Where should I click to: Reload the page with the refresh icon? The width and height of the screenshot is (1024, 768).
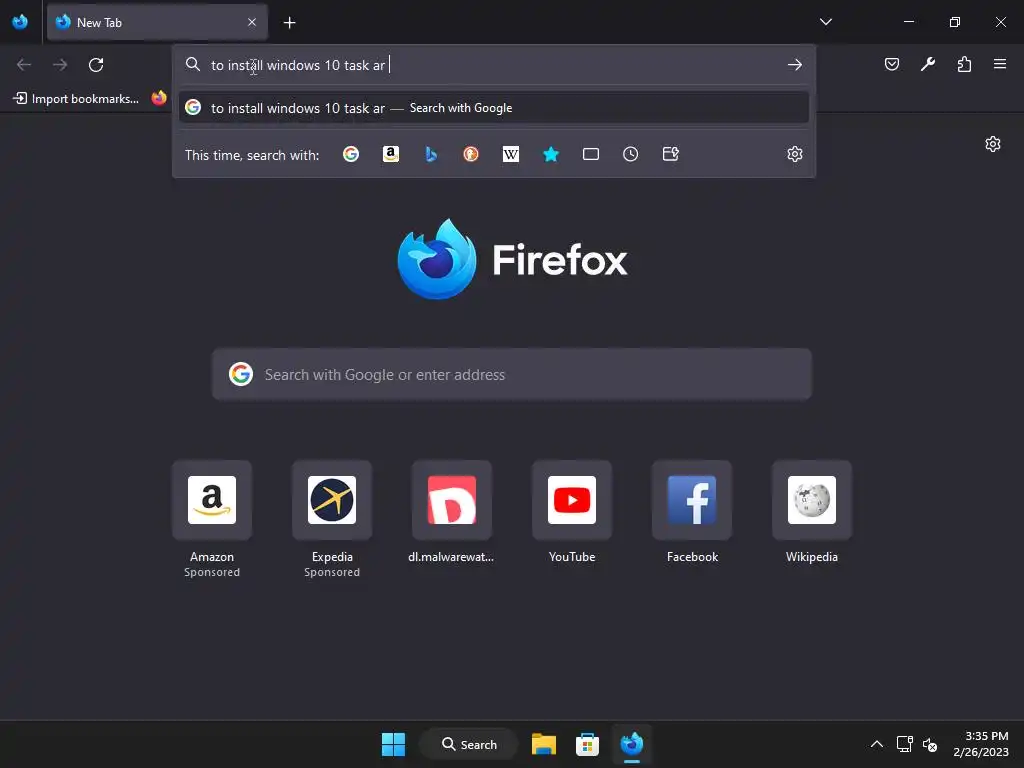[x=96, y=65]
